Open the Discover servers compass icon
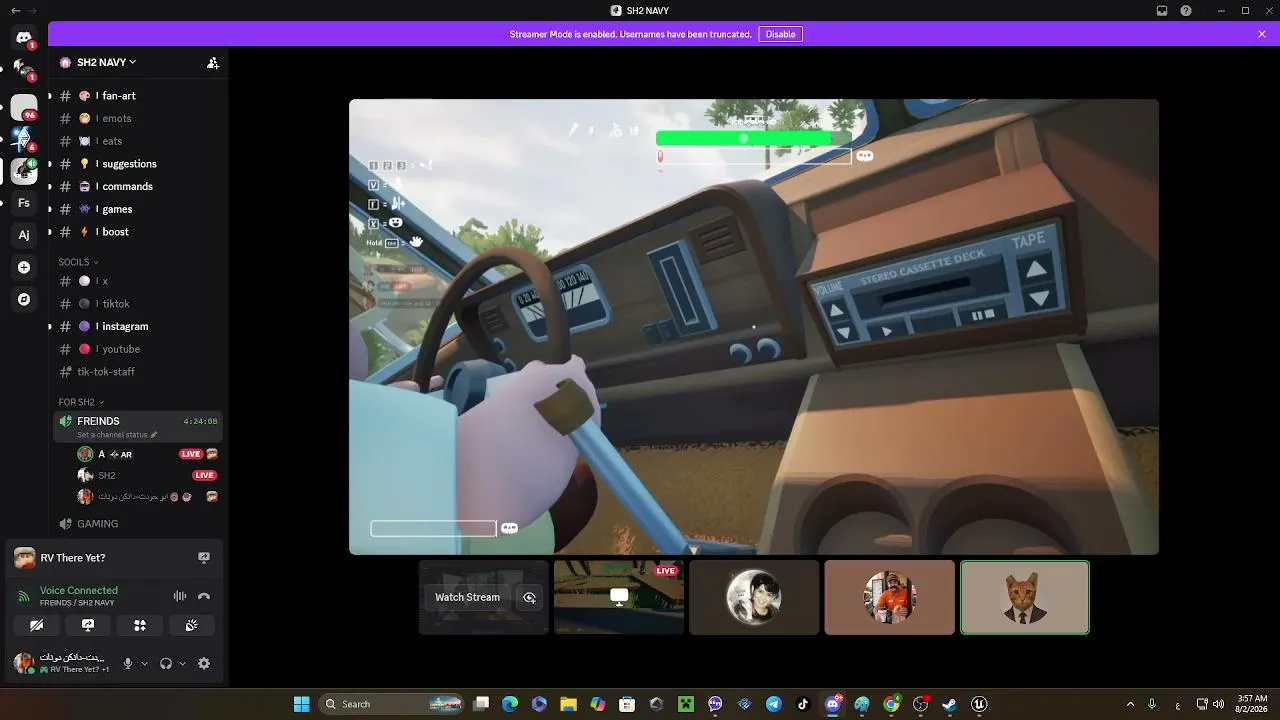 click(x=24, y=299)
